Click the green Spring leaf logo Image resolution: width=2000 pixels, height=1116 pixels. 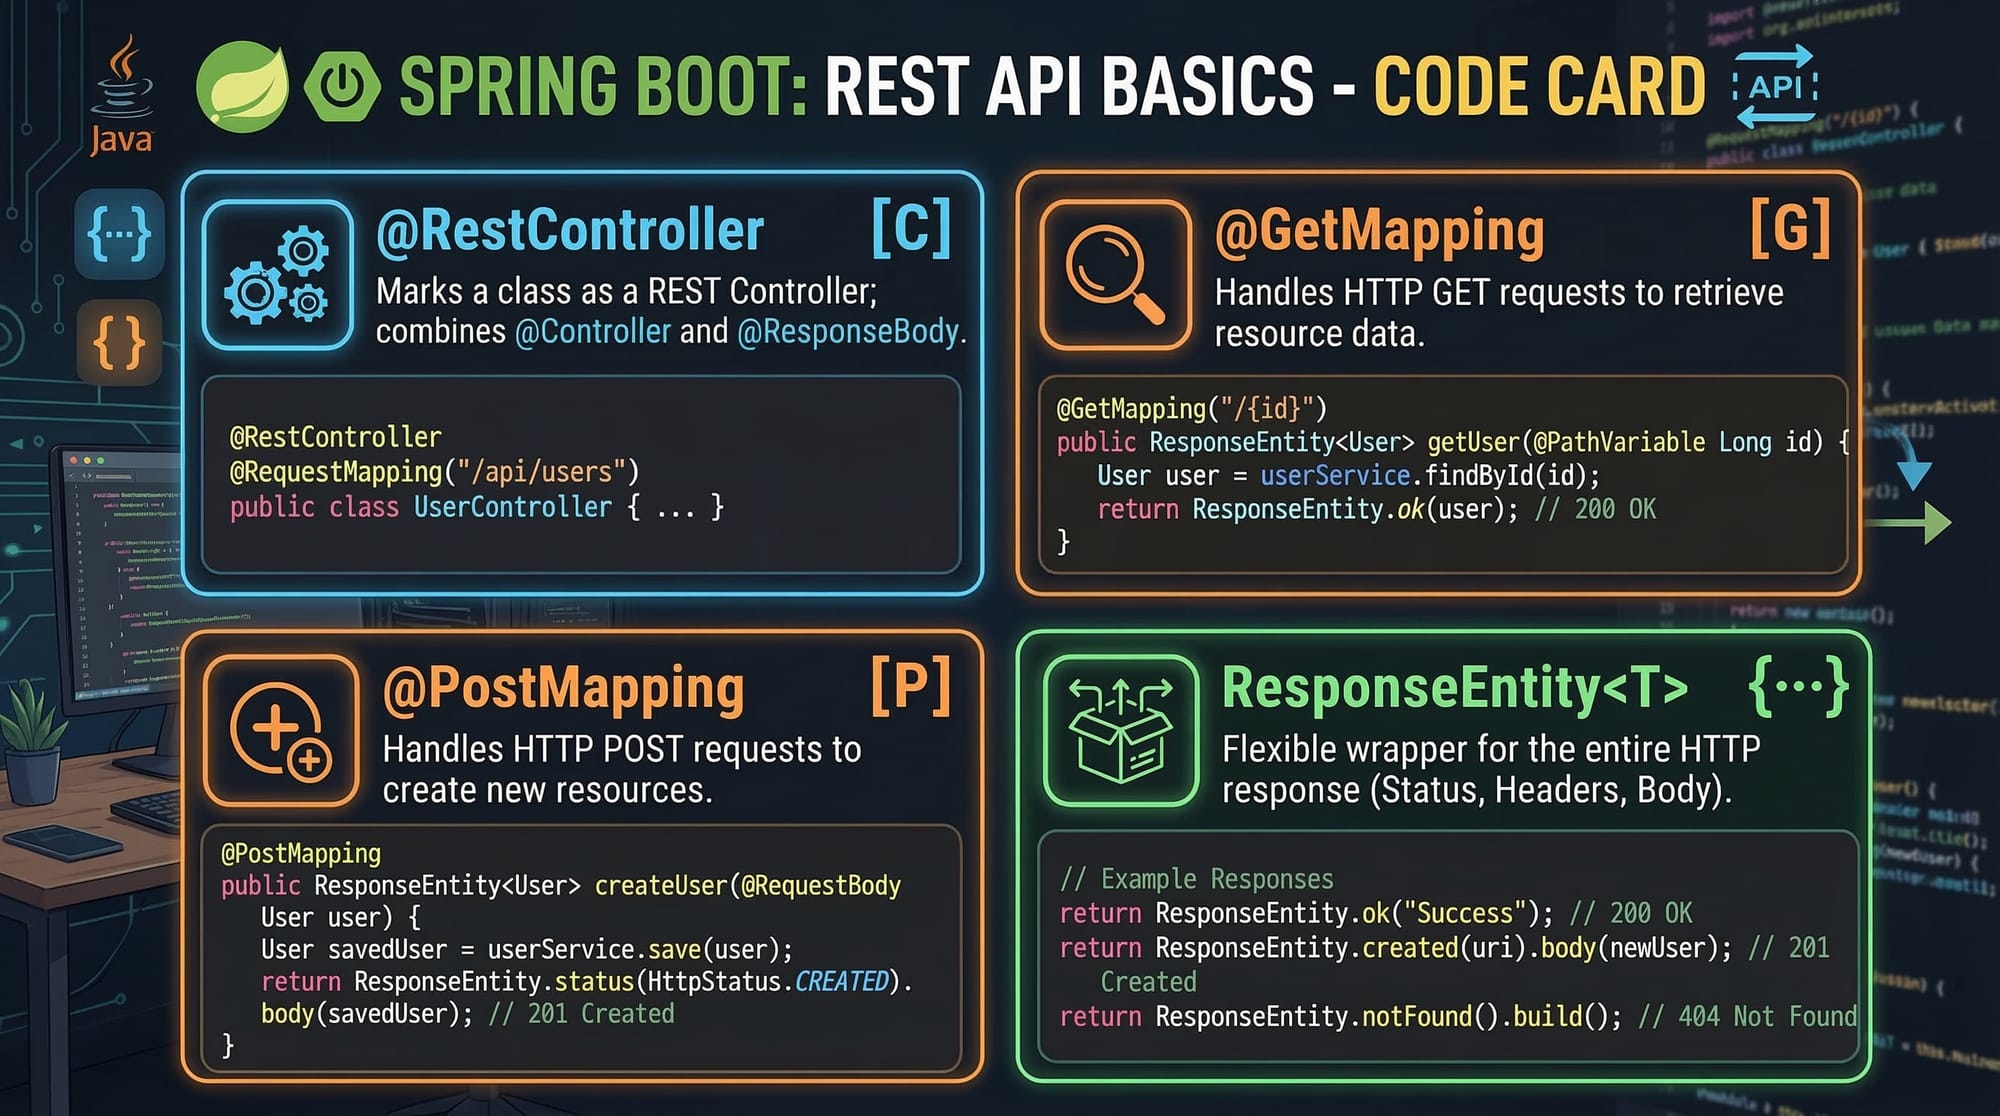[243, 86]
